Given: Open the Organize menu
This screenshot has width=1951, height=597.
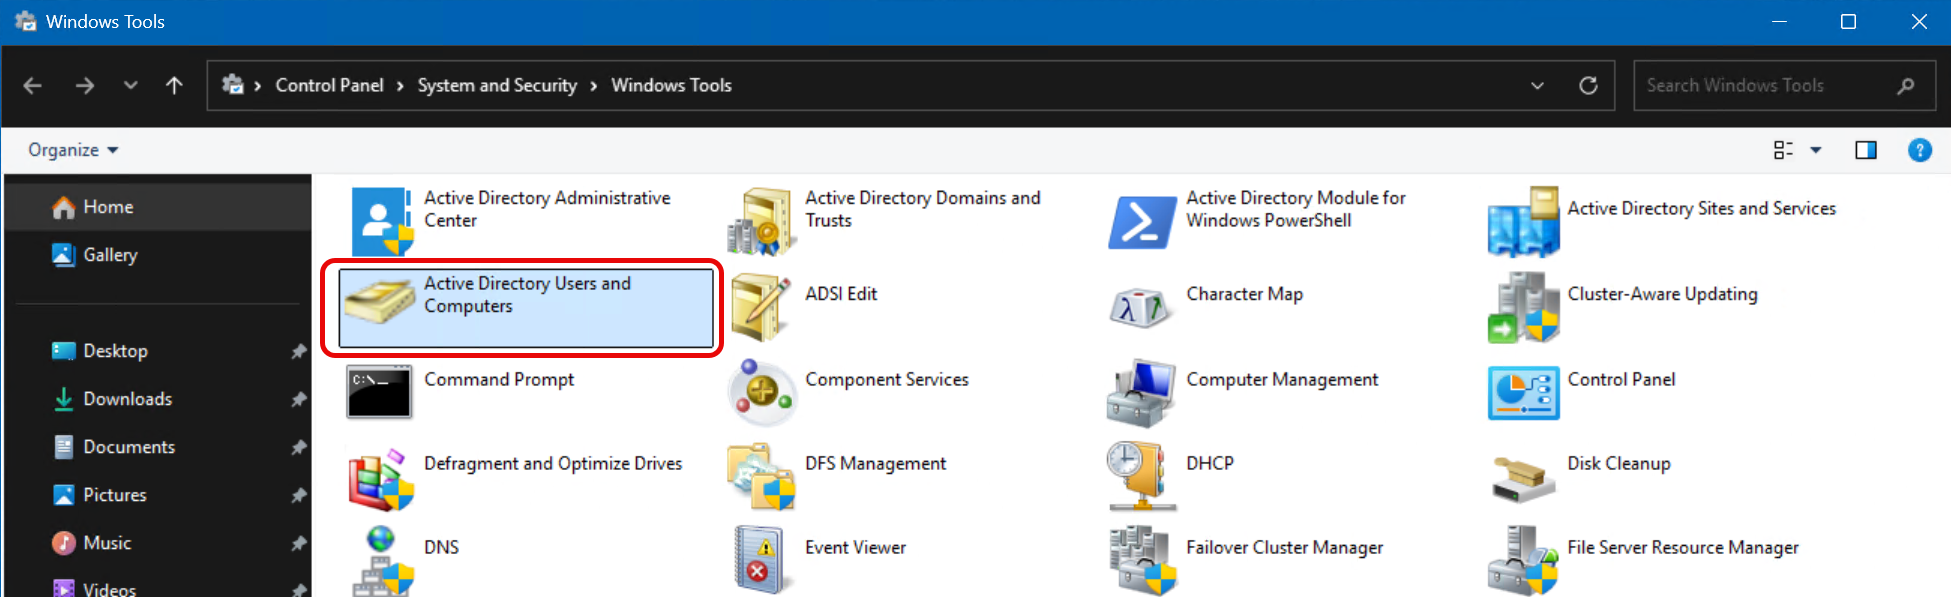Looking at the screenshot, I should click(73, 150).
